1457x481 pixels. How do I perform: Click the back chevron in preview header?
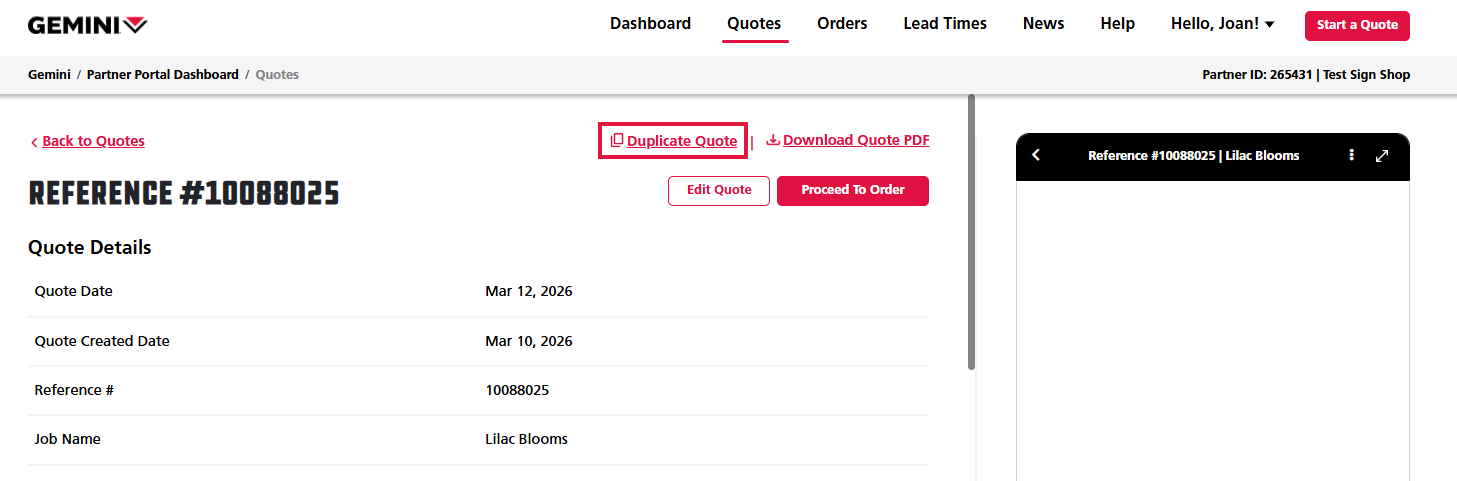(1036, 155)
